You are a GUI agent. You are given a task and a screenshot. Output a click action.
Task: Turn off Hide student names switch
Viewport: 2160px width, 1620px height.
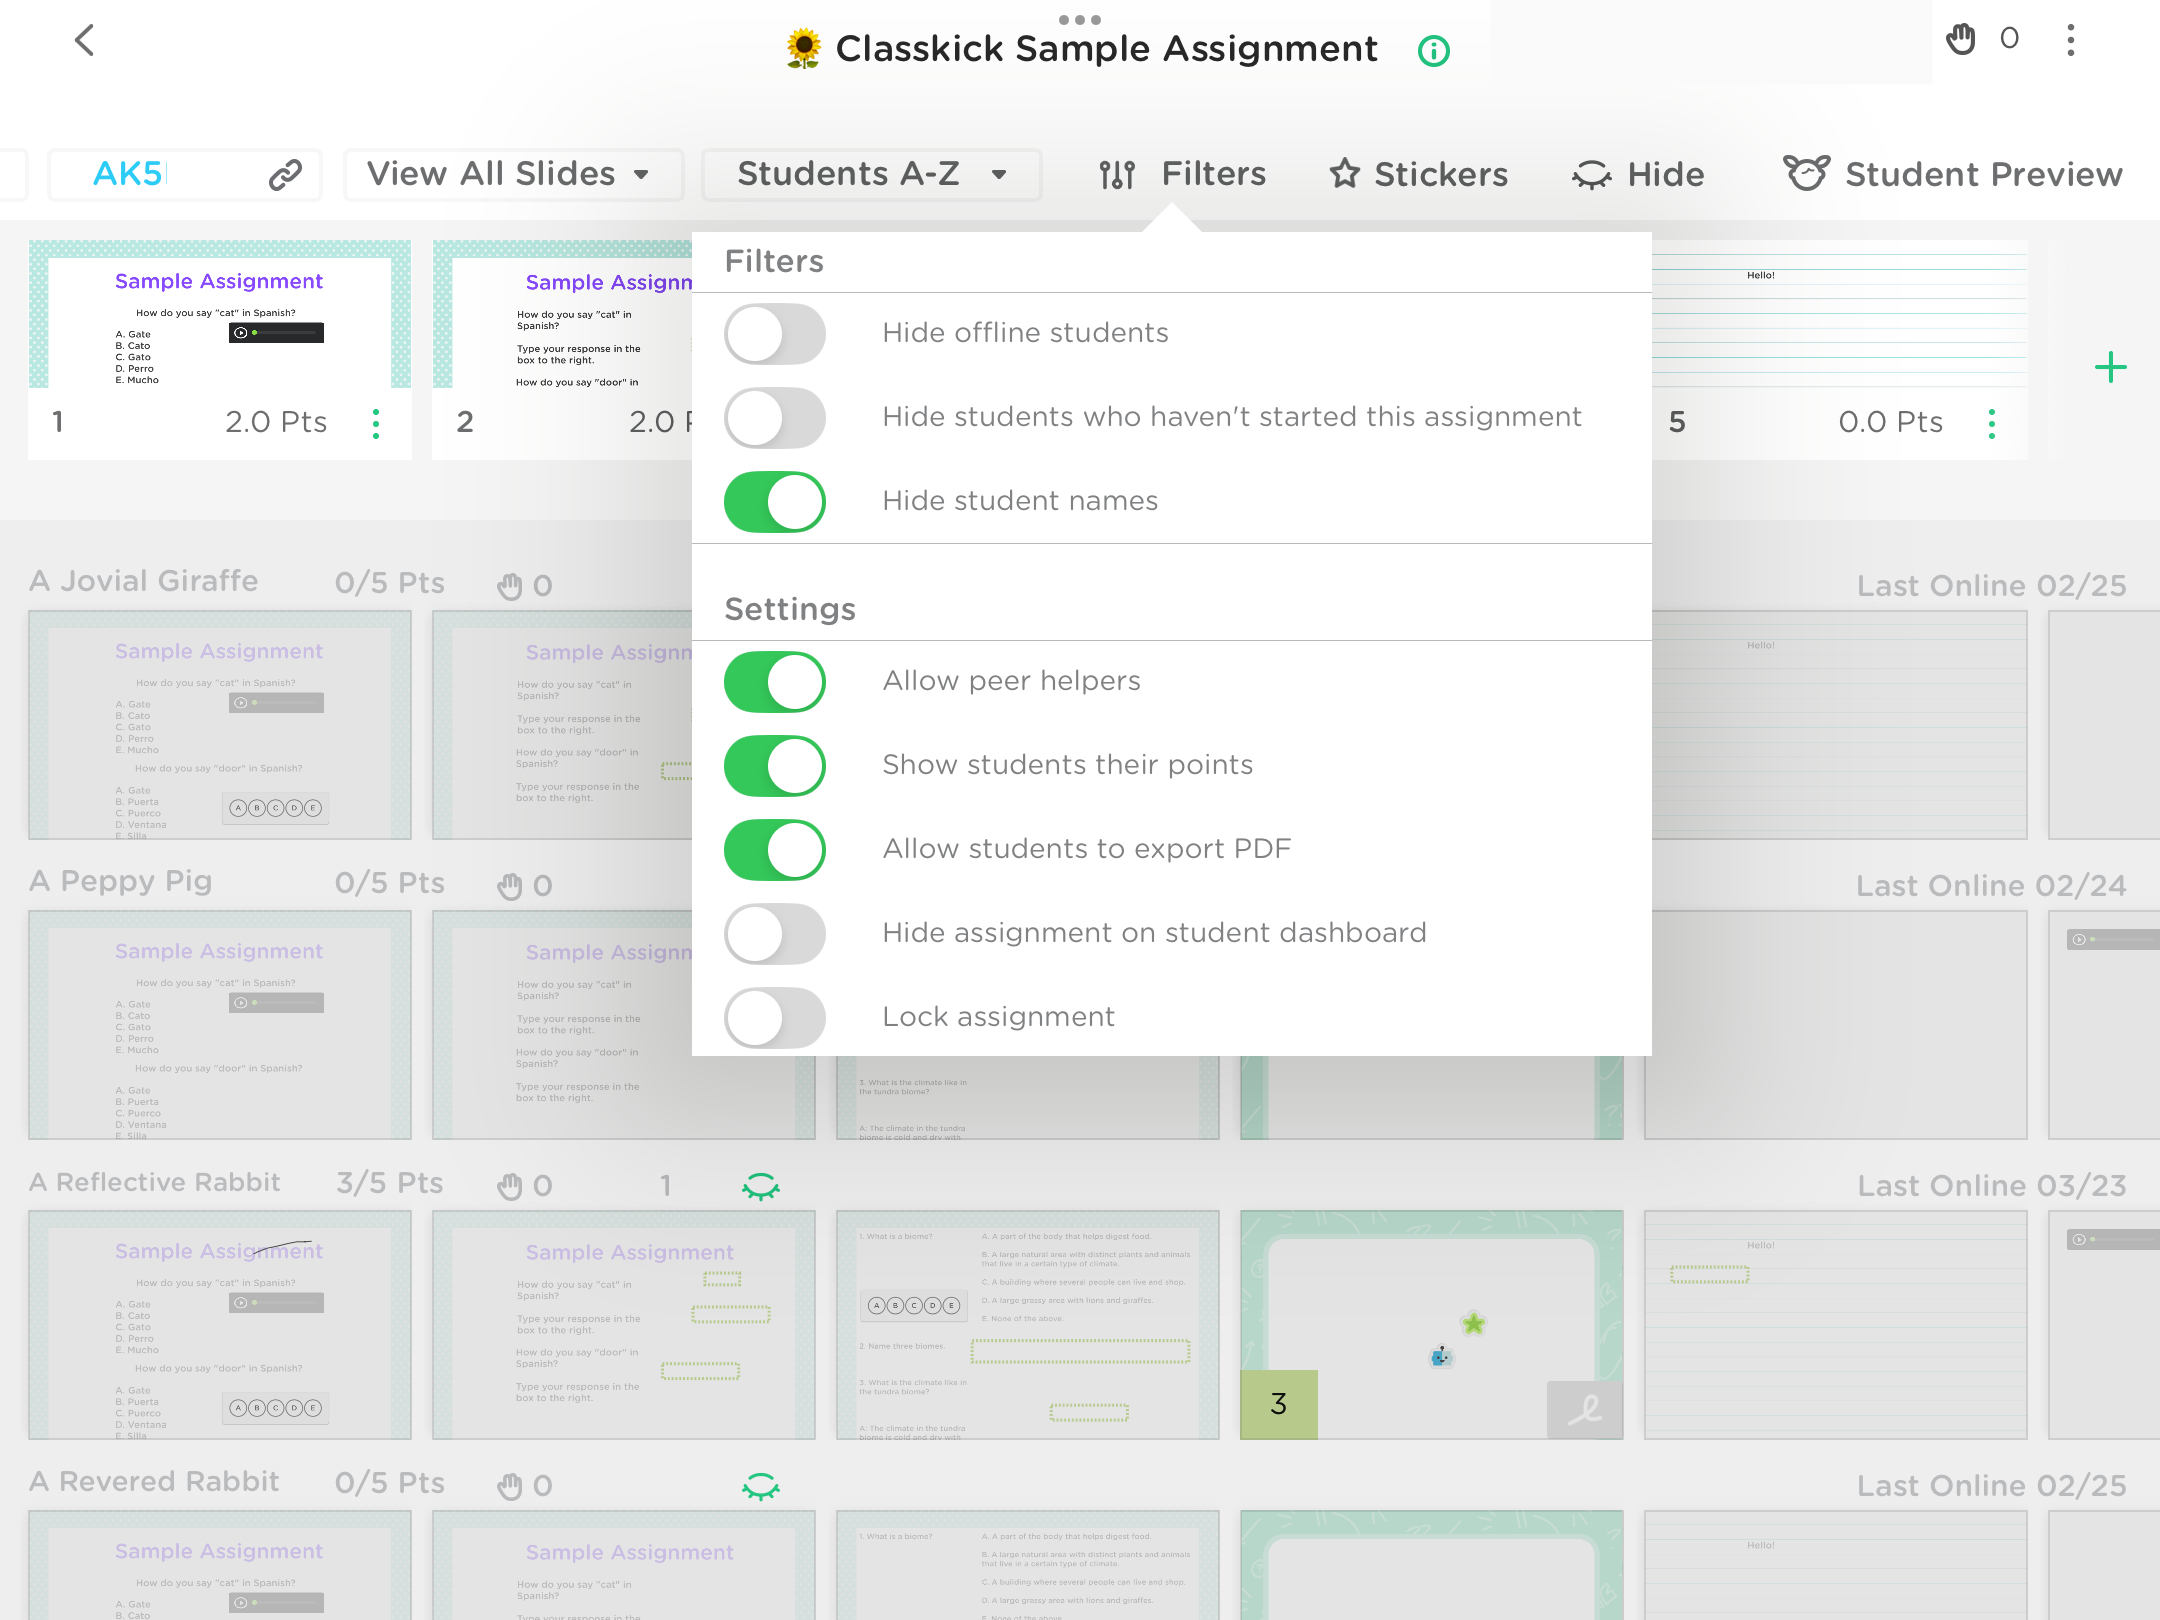tap(775, 502)
